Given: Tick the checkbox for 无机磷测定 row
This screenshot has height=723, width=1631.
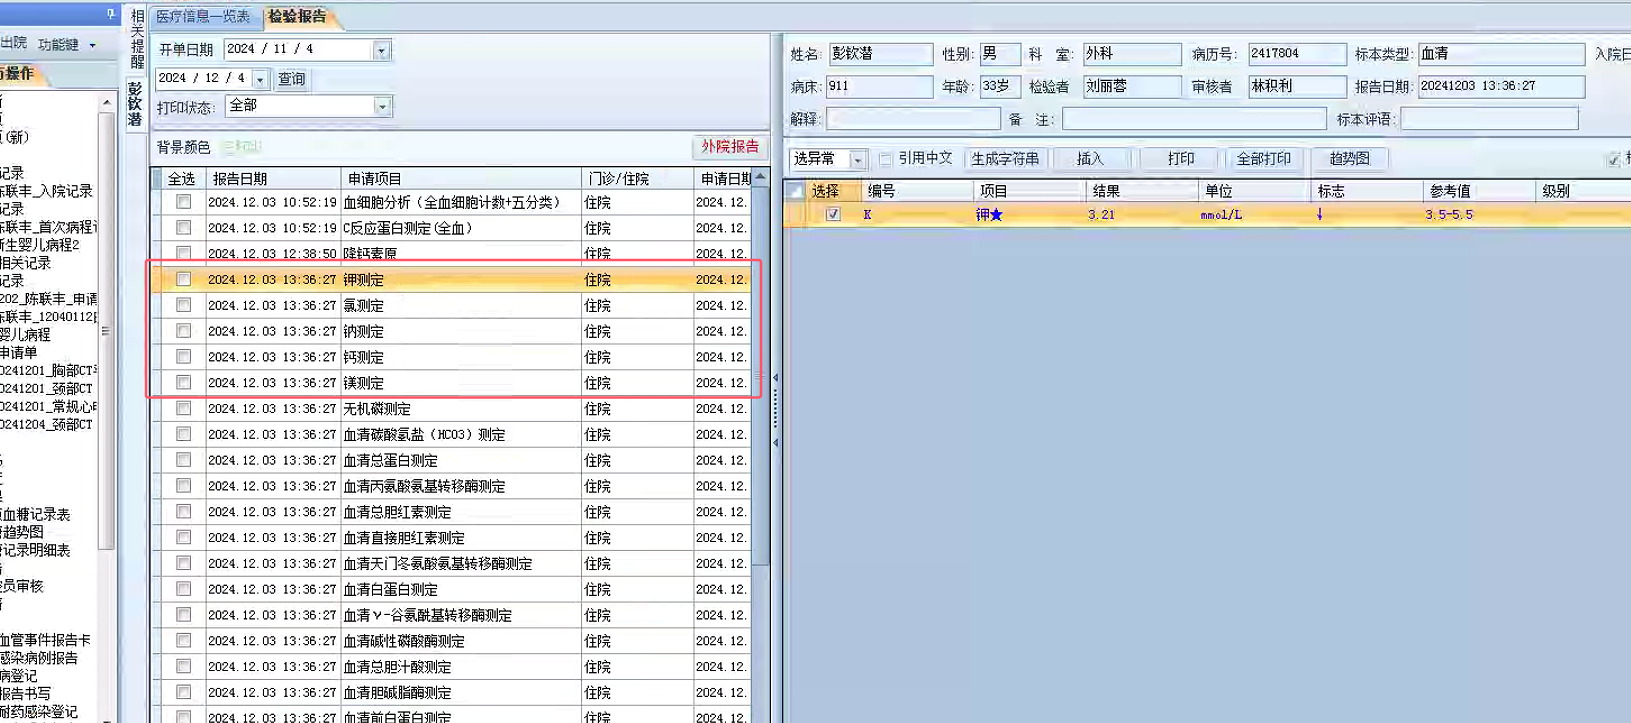Looking at the screenshot, I should pos(183,408).
